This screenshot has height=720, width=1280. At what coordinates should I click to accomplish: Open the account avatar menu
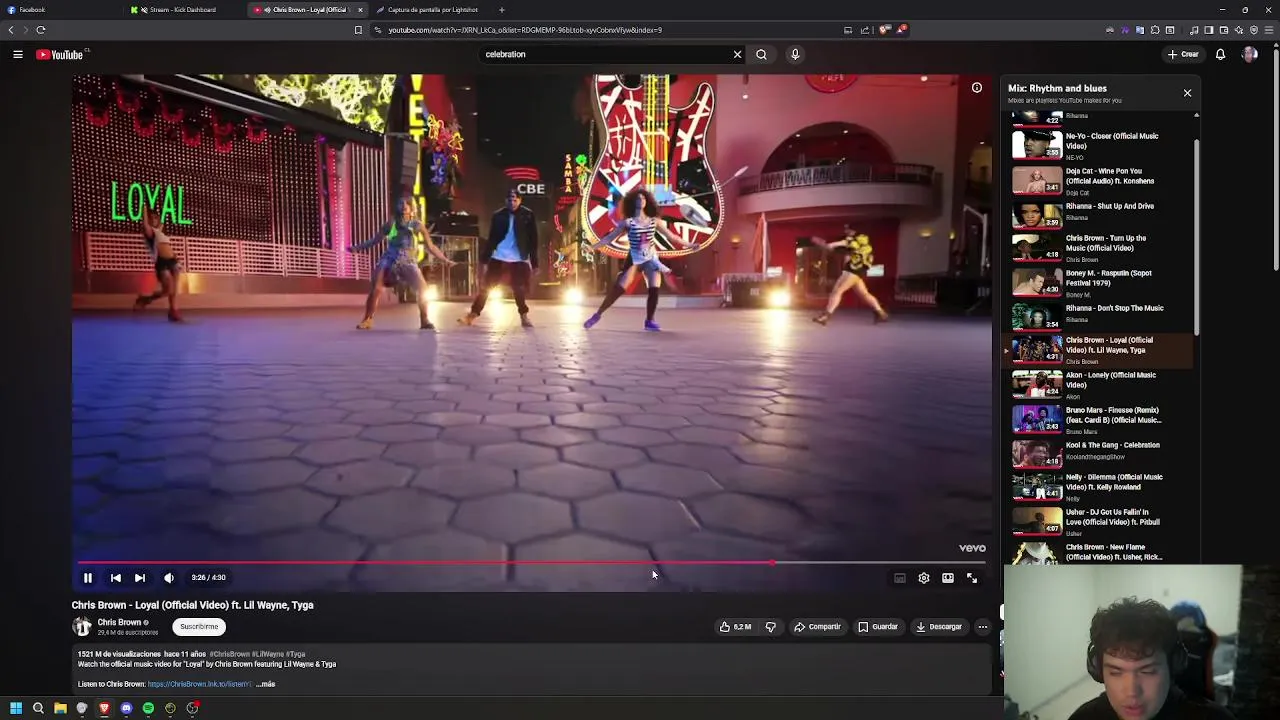[x=1249, y=54]
